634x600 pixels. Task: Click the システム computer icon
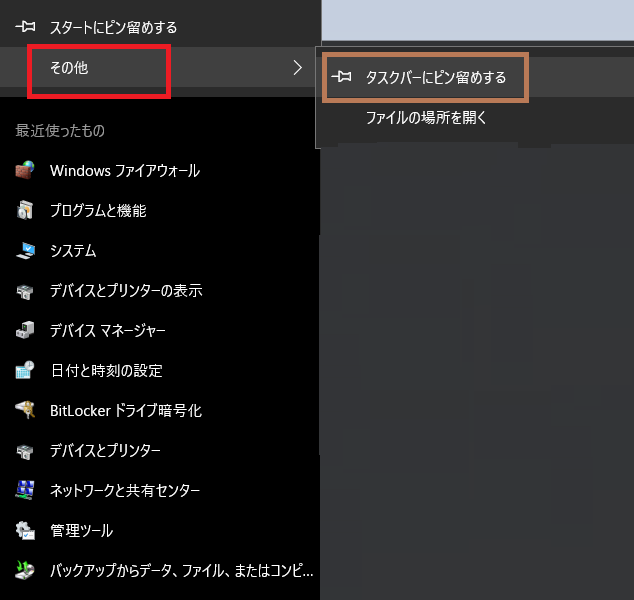[x=25, y=250]
